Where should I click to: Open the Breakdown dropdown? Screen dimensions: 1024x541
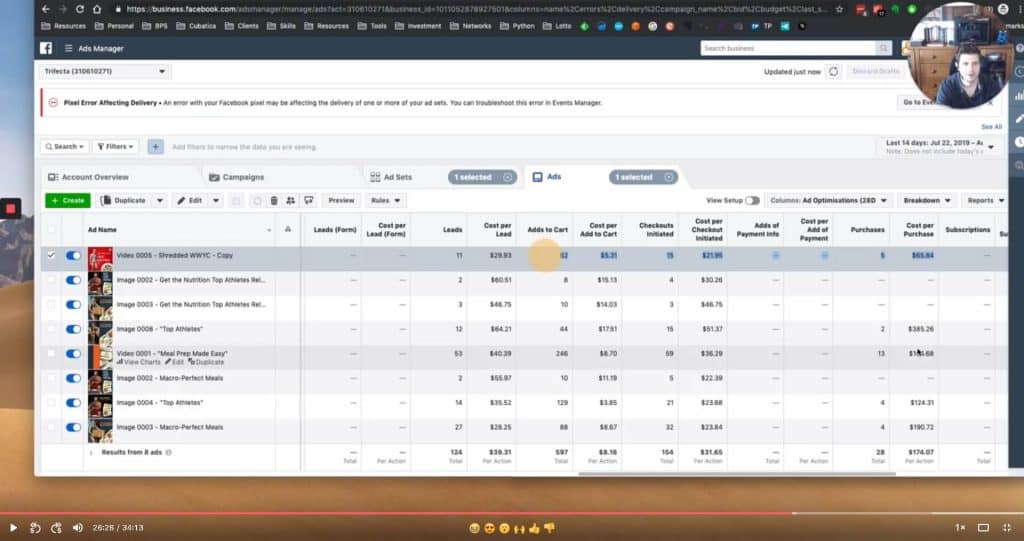pyautogui.click(x=926, y=200)
